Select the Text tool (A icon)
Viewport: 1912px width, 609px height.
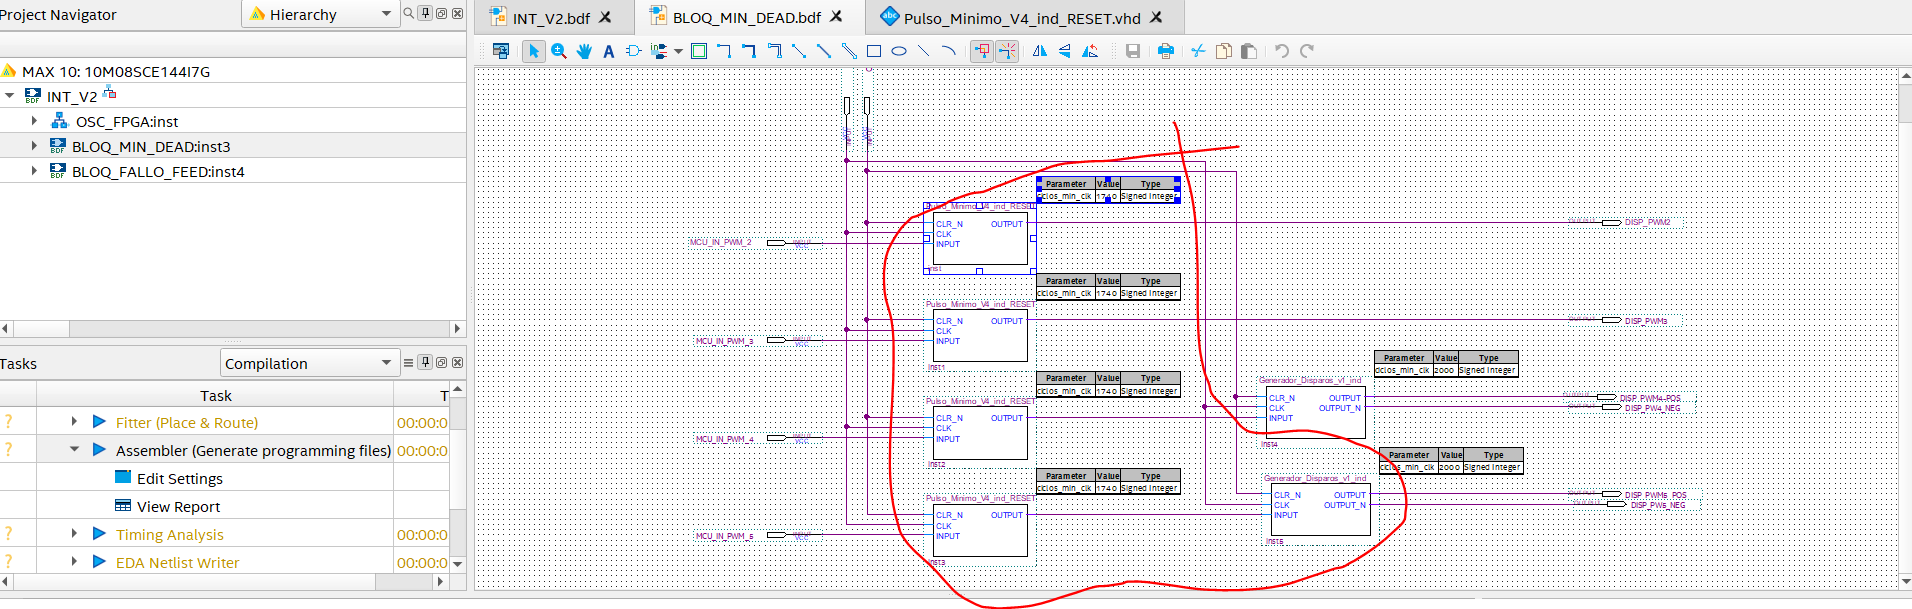pyautogui.click(x=608, y=51)
